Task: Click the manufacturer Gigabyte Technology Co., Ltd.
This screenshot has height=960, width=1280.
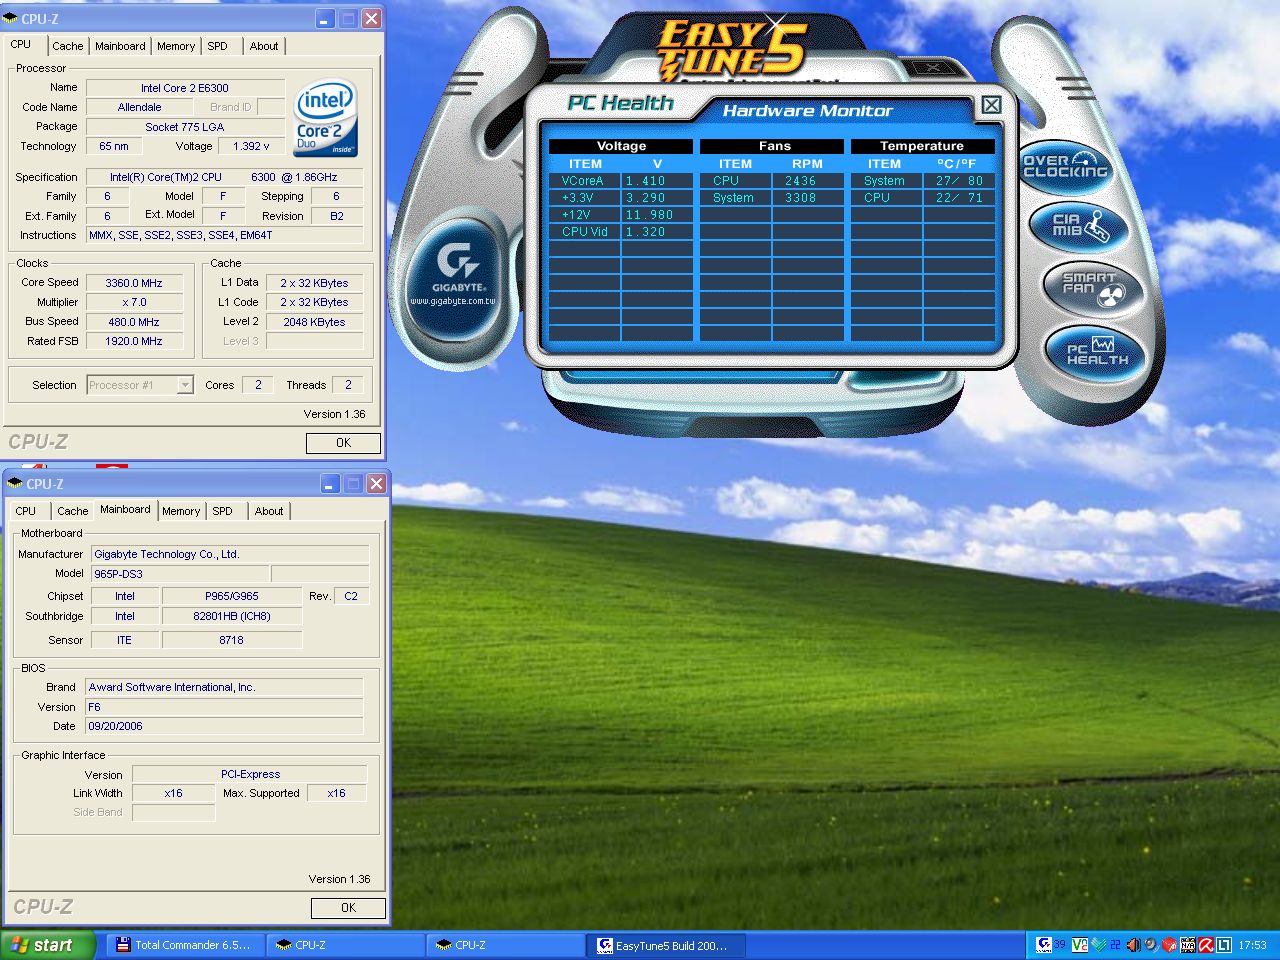Action: (x=230, y=554)
